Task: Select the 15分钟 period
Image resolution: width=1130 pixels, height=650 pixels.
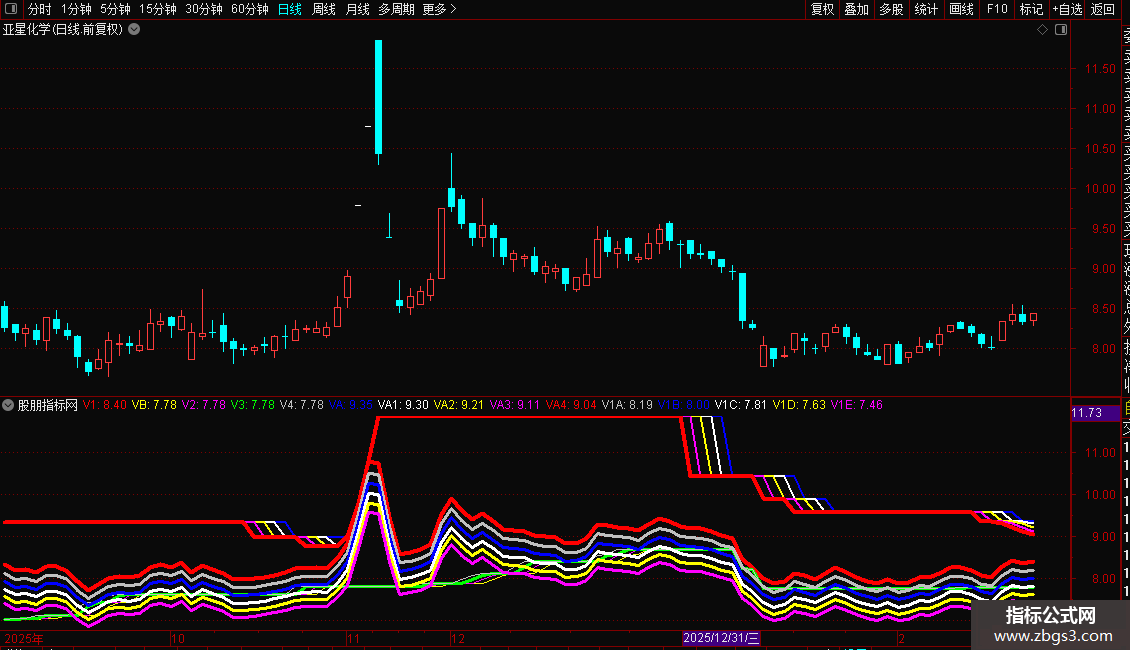Action: tap(158, 9)
